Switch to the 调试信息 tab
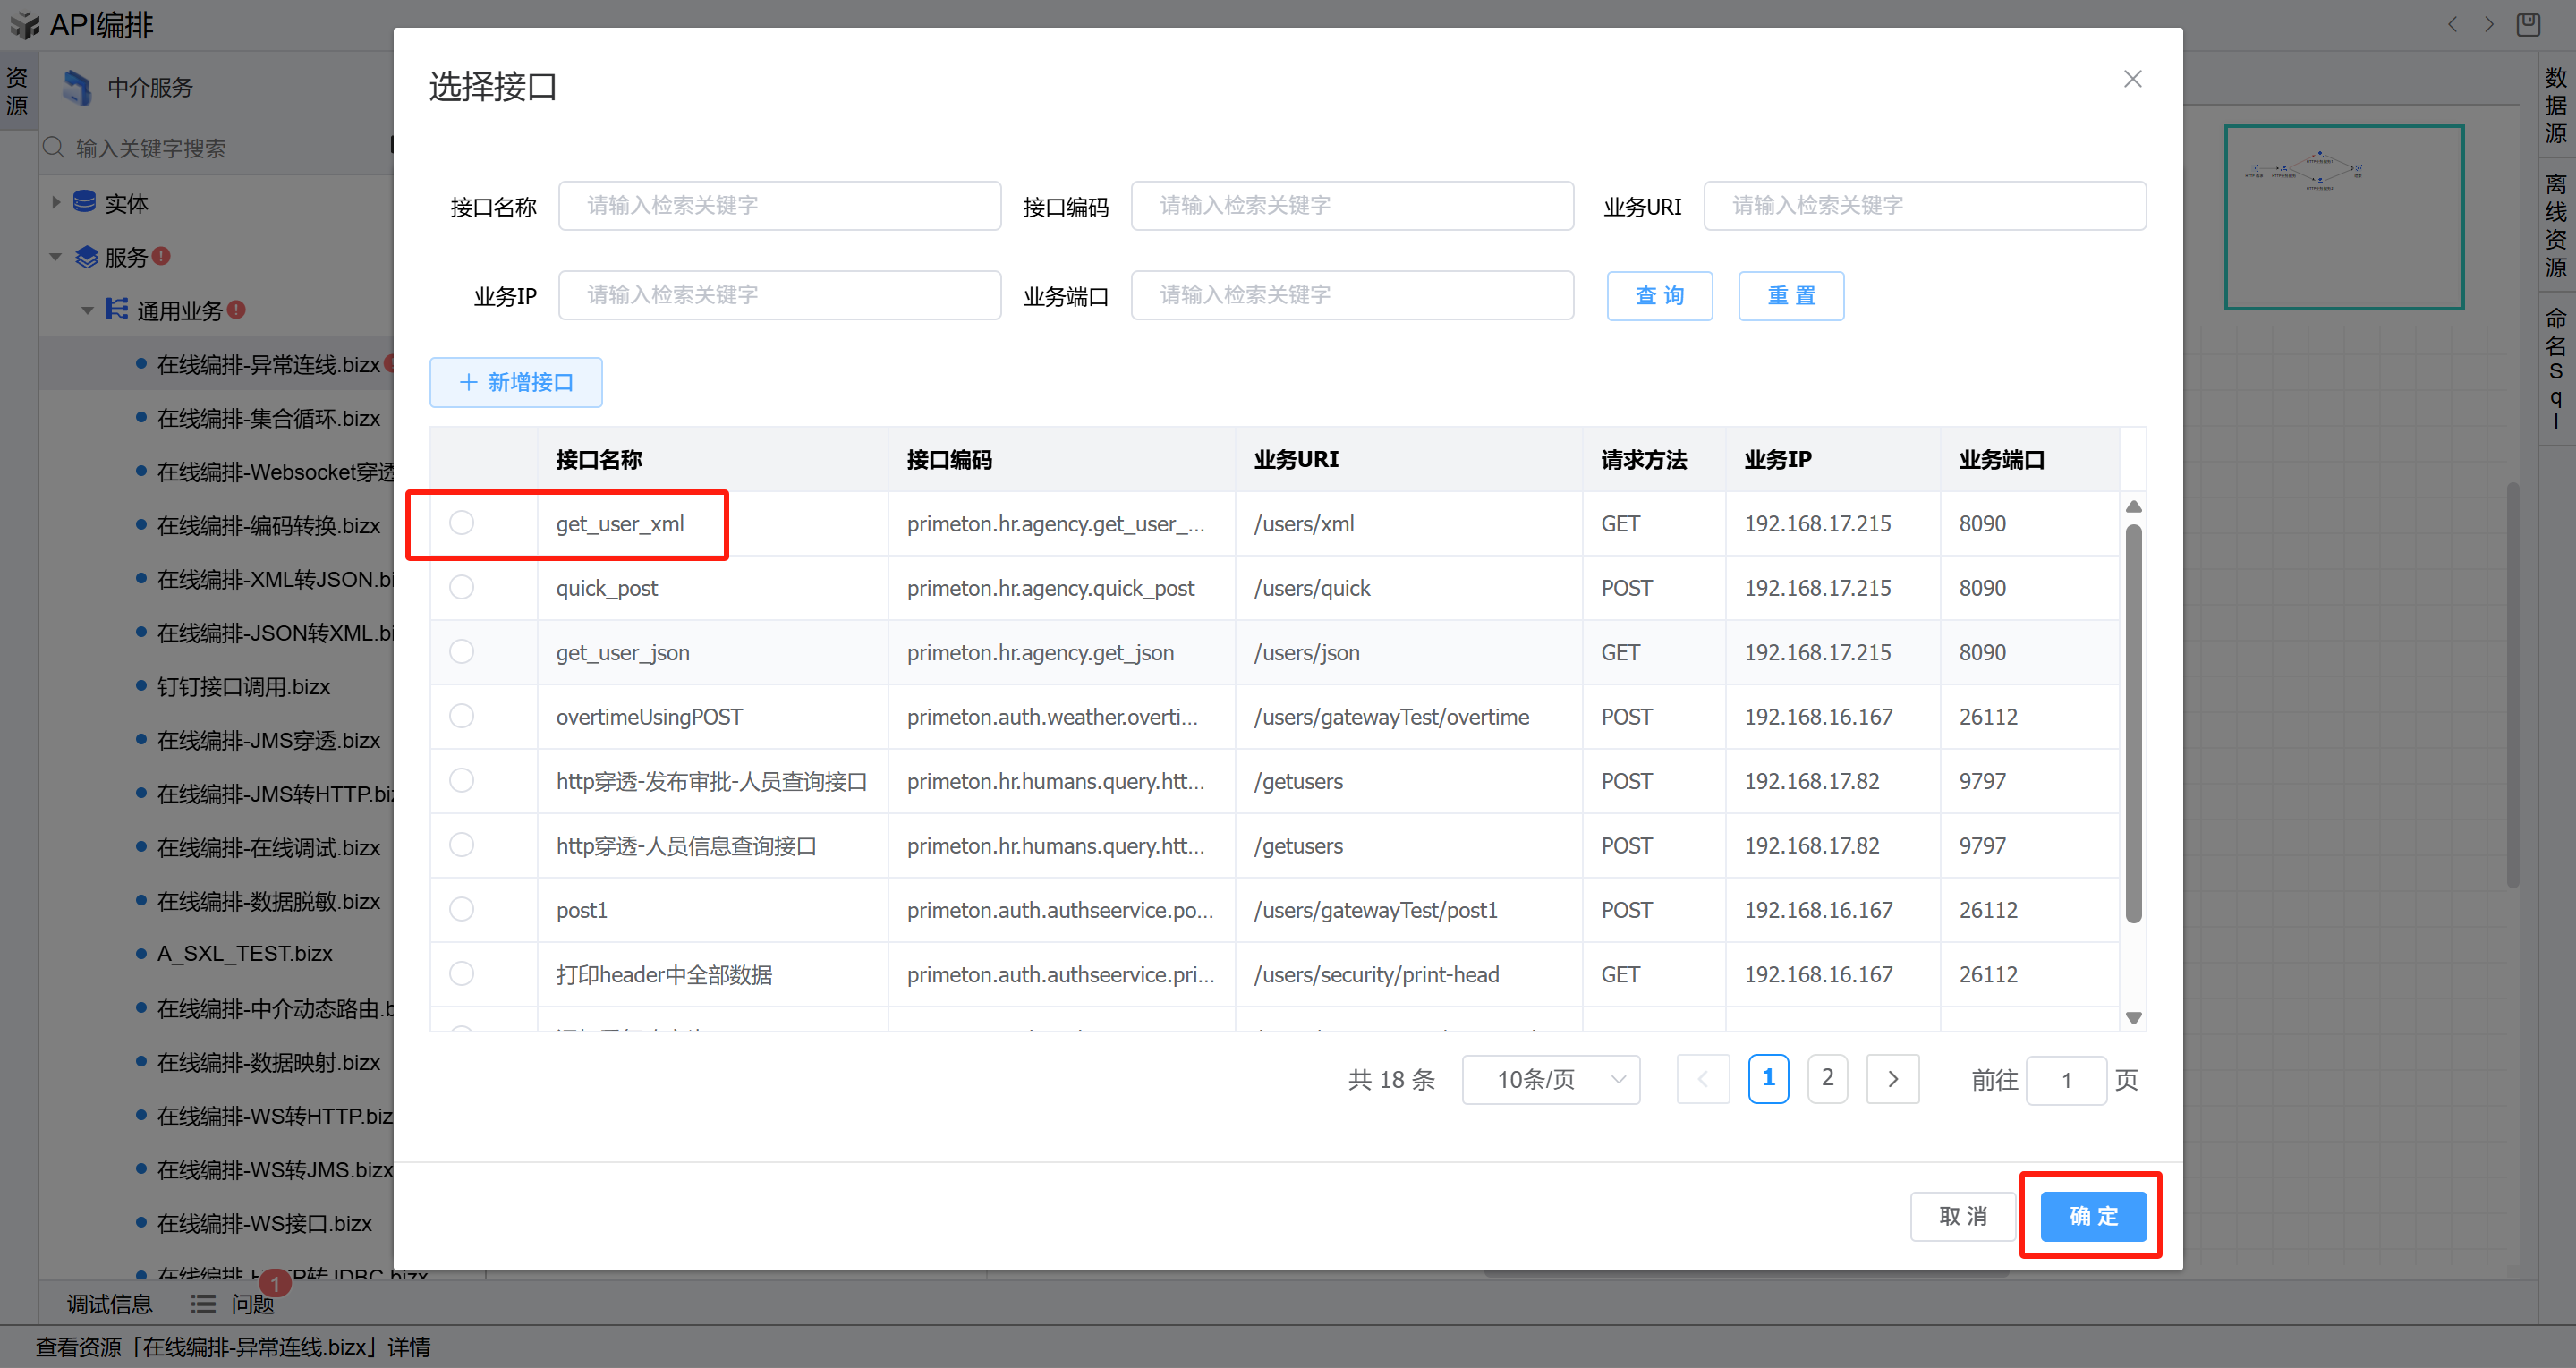This screenshot has height=1368, width=2576. coord(109,1304)
